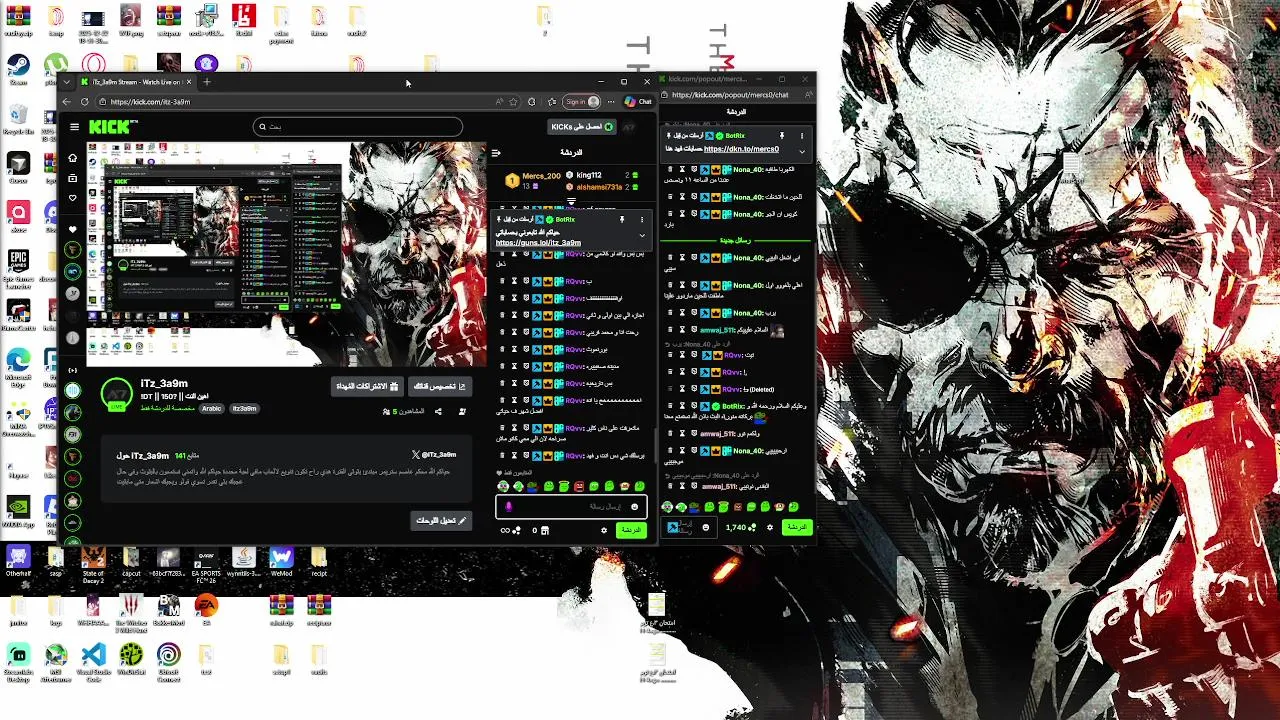Open Steam desktop shortcut

[x=18, y=68]
